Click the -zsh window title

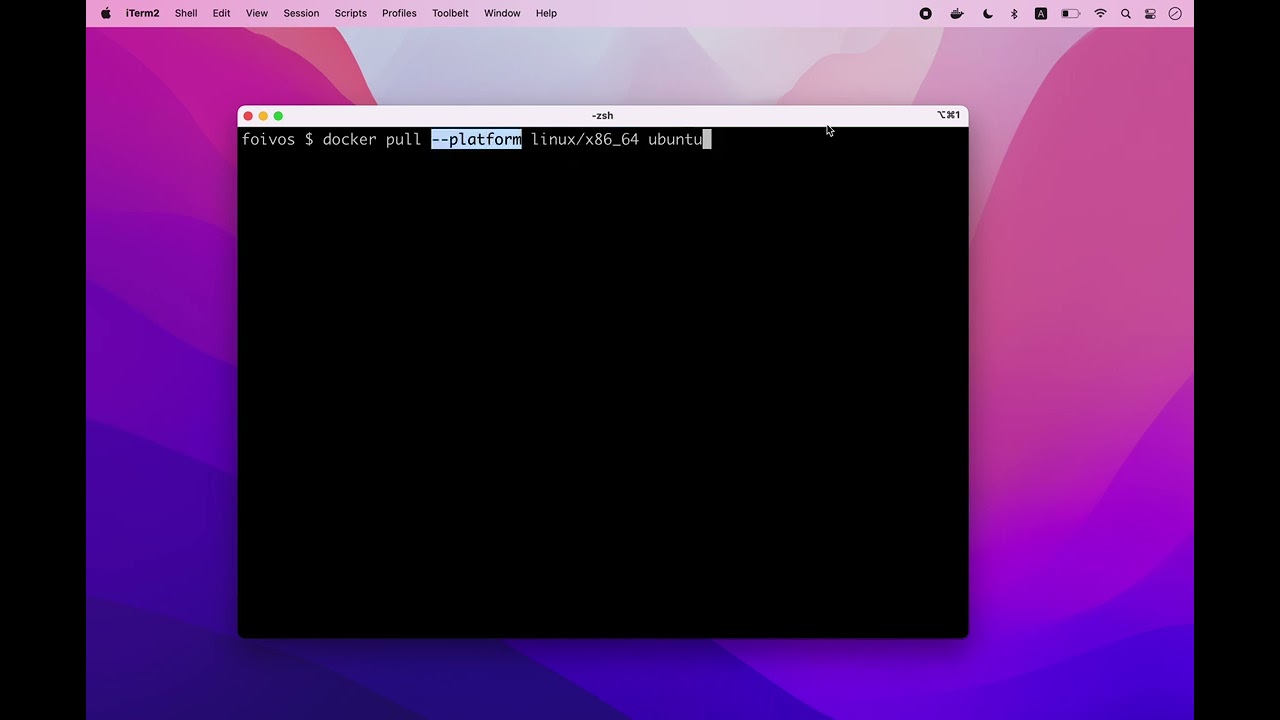click(x=602, y=116)
